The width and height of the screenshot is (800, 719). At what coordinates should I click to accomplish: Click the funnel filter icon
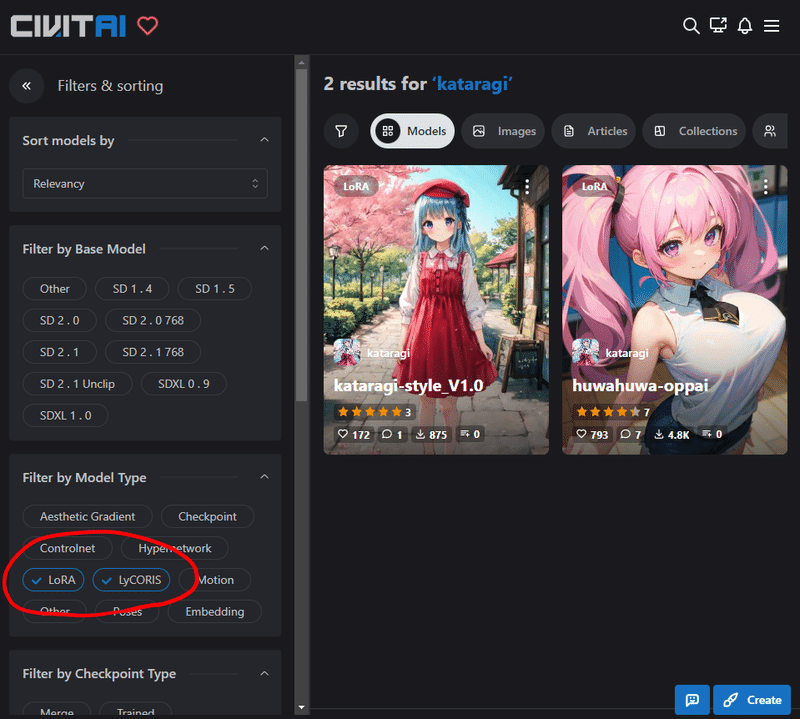coord(341,131)
